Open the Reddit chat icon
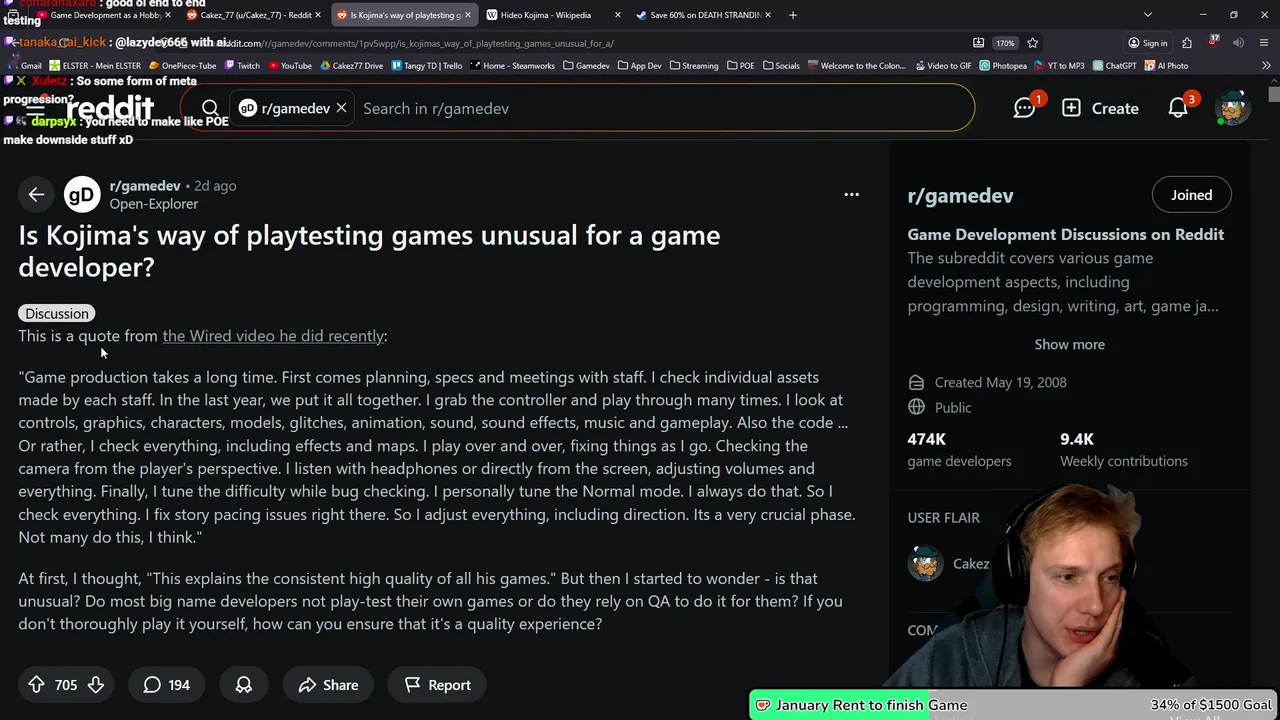This screenshot has height=720, width=1280. [x=1024, y=108]
